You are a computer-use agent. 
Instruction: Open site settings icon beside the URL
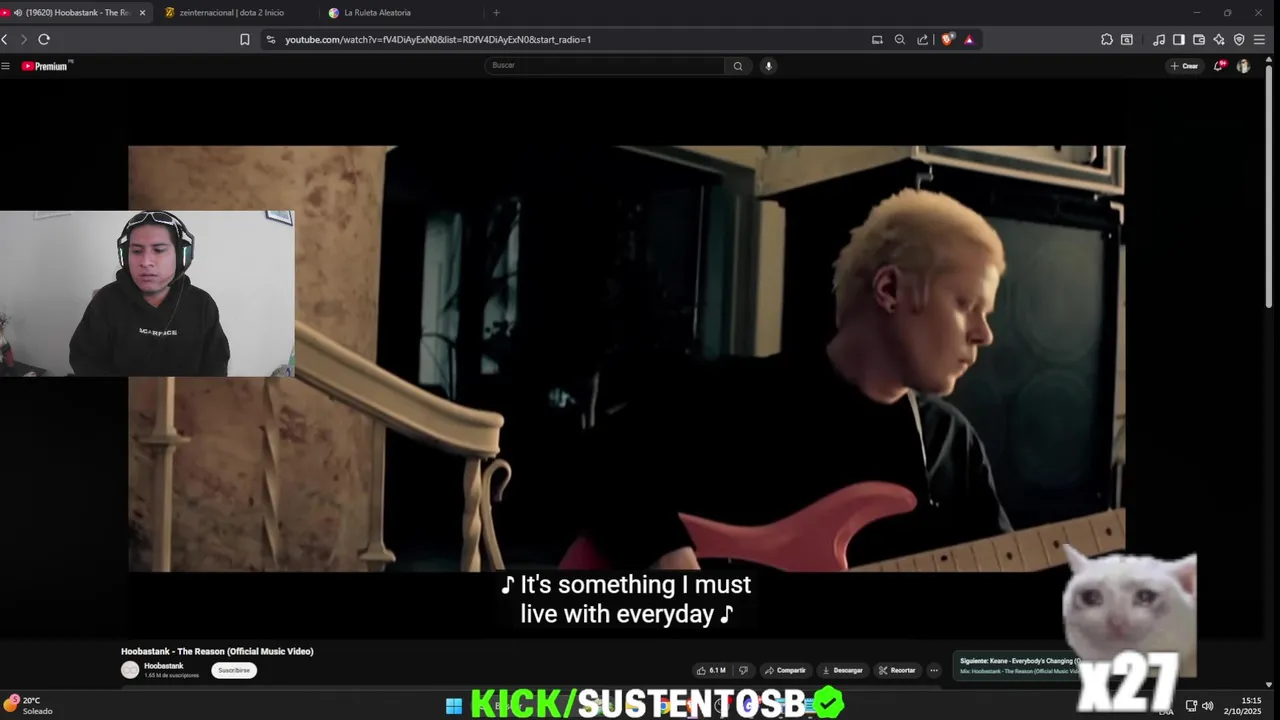point(270,39)
